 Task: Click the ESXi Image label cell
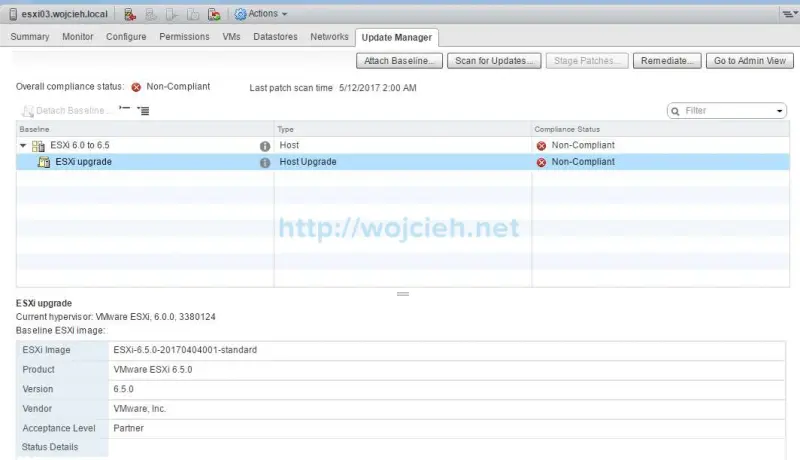62,350
